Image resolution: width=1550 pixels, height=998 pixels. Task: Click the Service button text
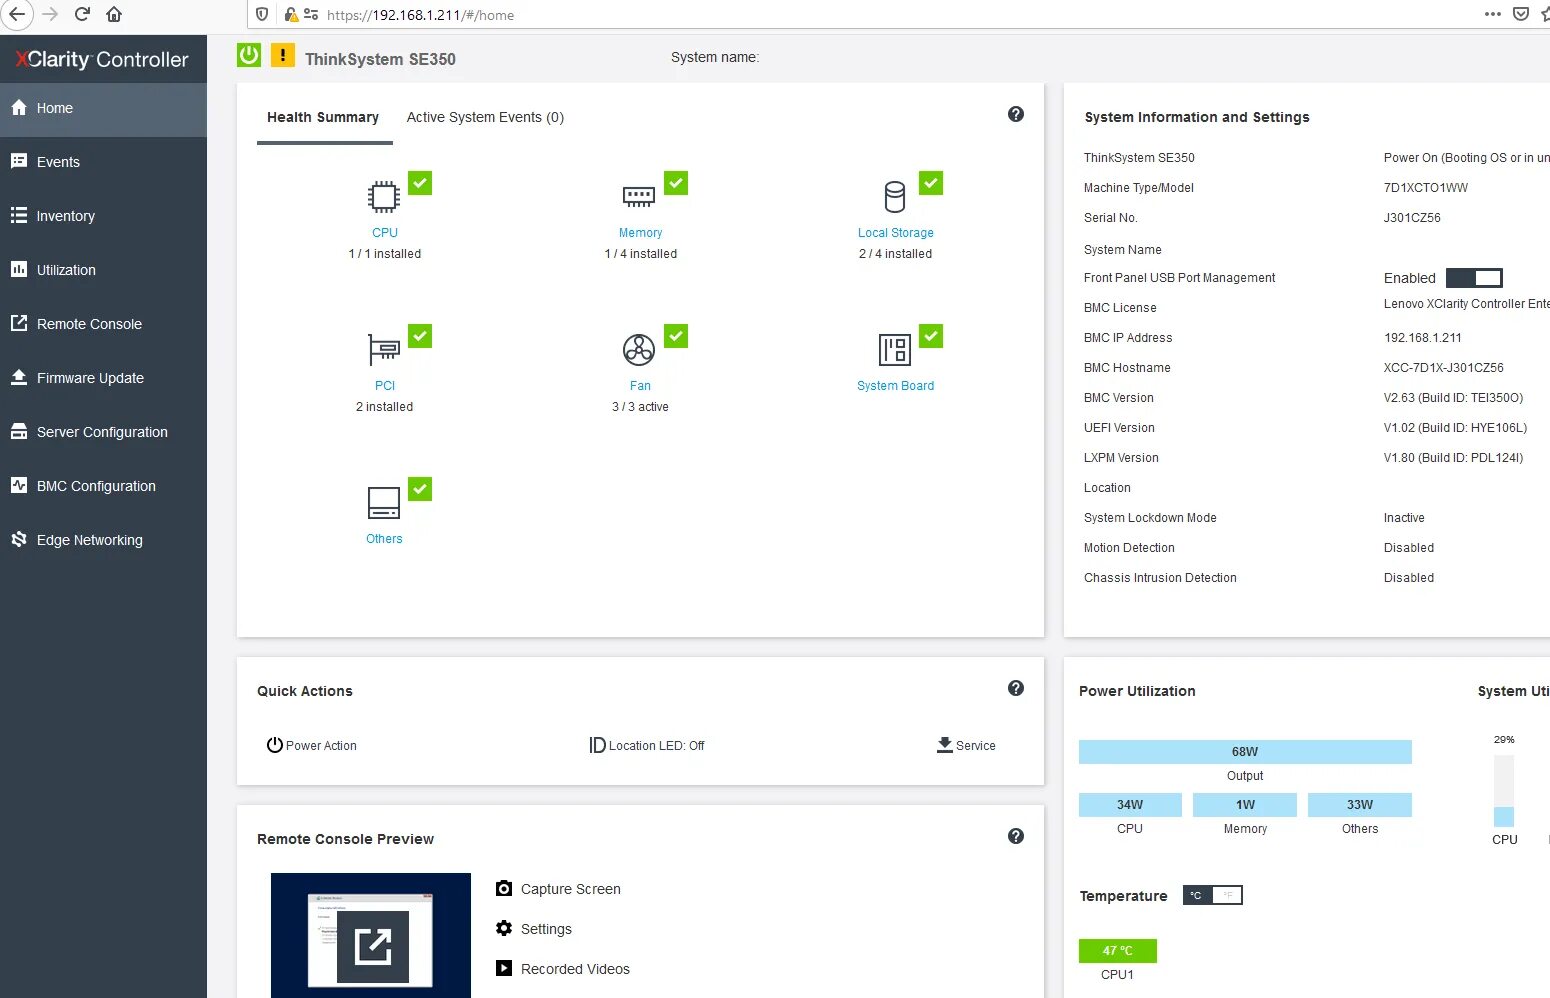976,746
